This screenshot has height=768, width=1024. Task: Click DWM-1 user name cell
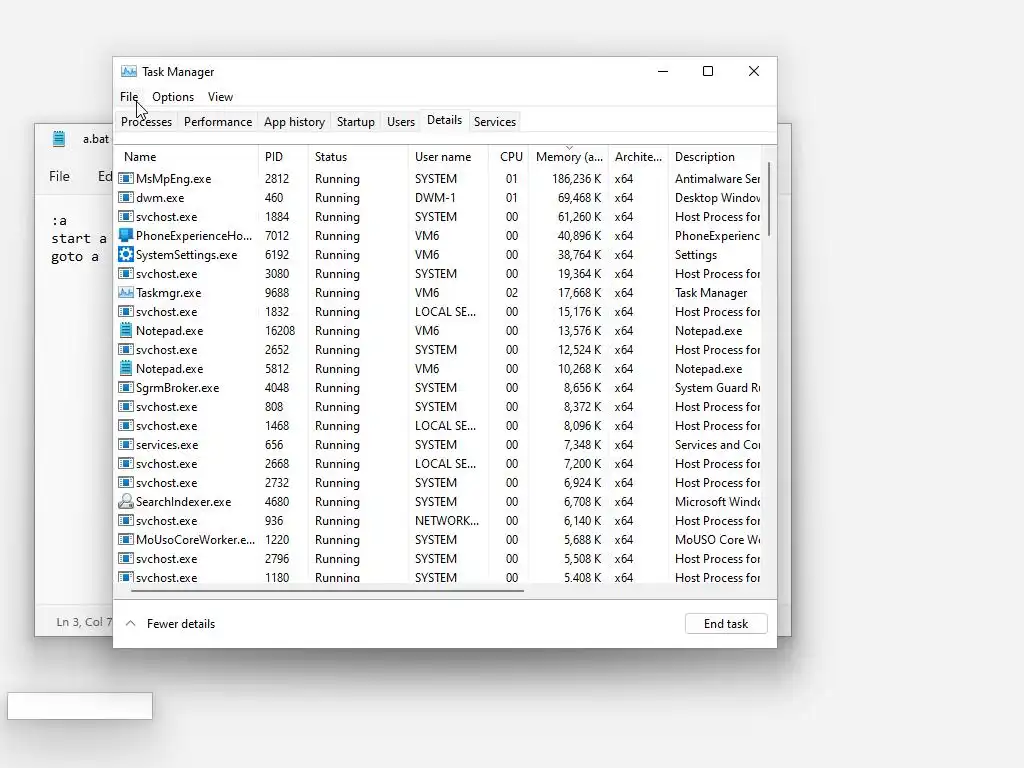tap(435, 197)
